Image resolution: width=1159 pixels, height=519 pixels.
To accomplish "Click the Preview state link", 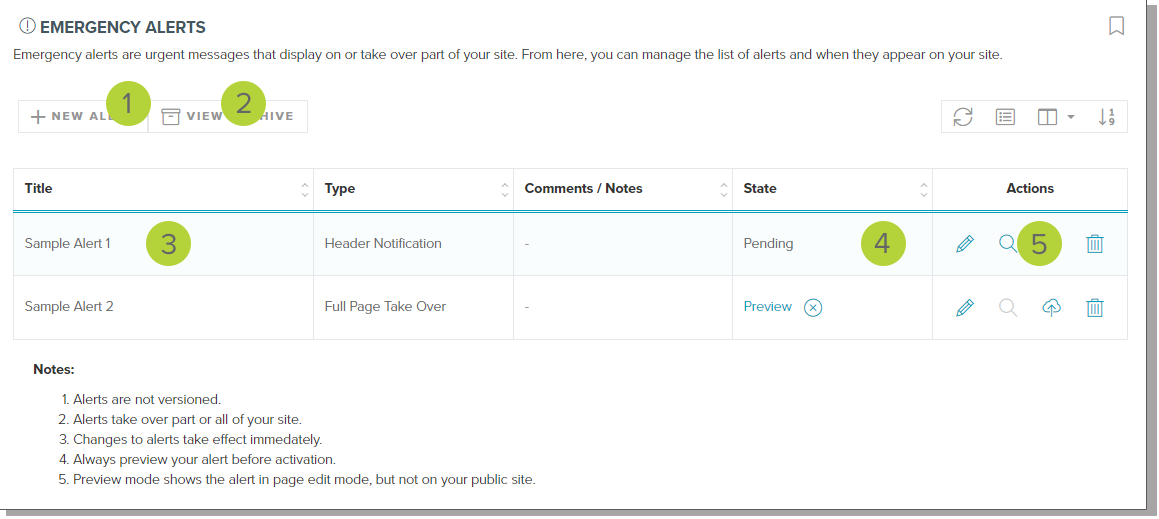I will tap(767, 307).
